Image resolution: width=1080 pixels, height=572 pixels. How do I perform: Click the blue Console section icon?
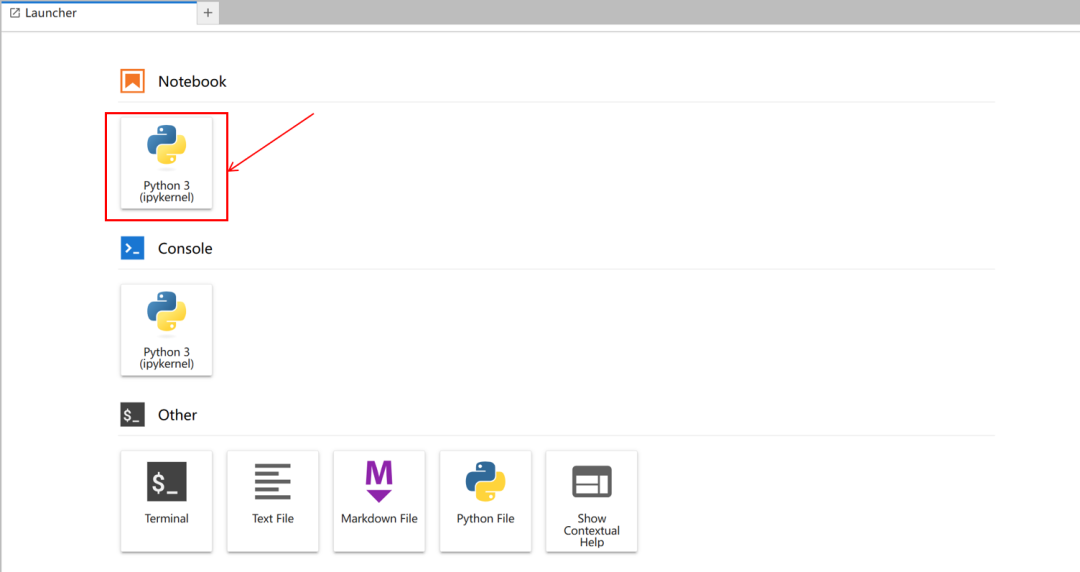coord(132,248)
